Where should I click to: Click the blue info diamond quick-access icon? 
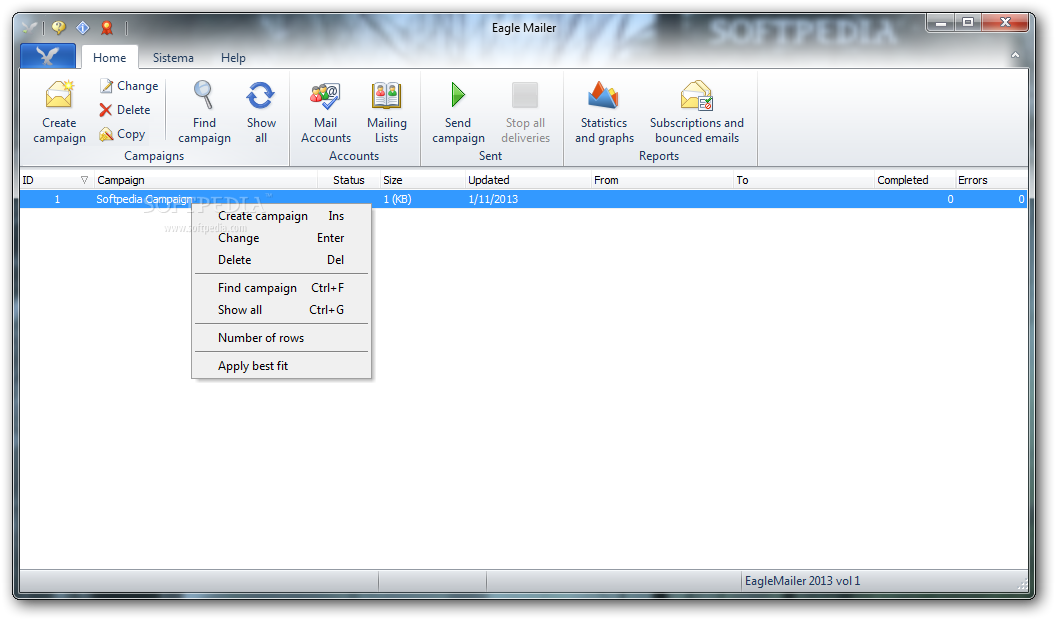[83, 28]
